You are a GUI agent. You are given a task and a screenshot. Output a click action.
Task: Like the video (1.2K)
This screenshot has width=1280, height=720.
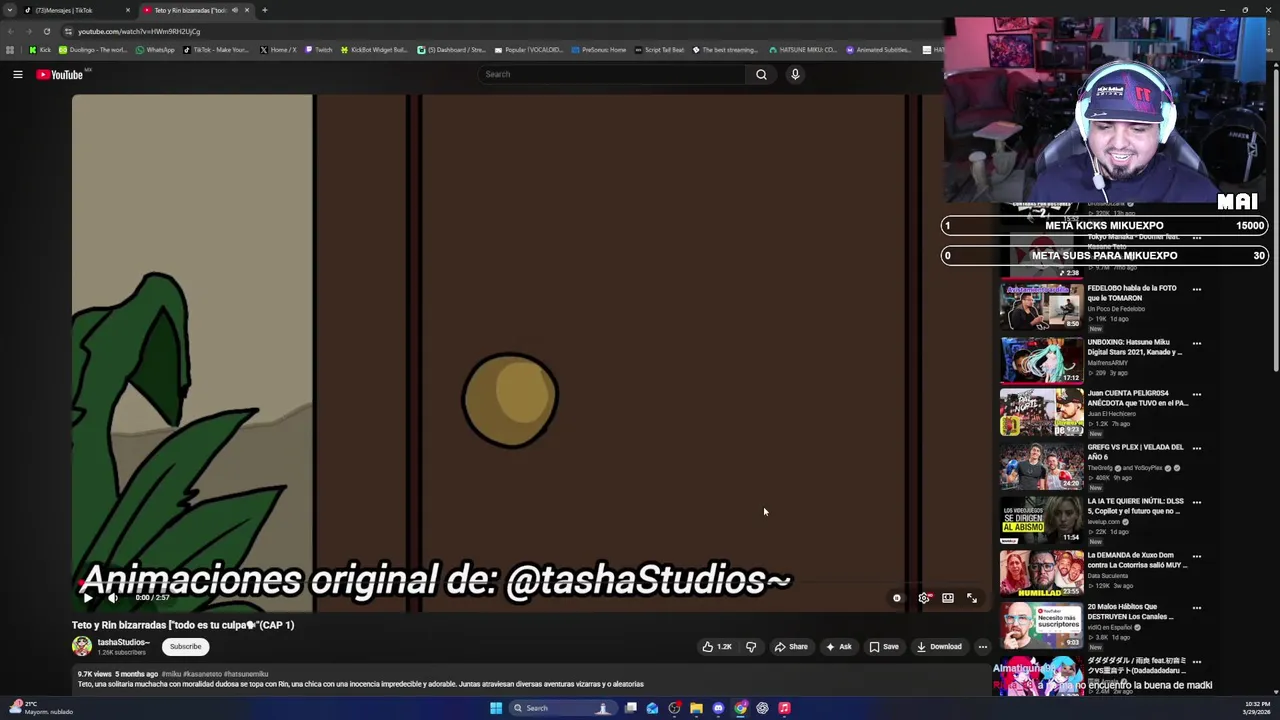click(x=717, y=647)
